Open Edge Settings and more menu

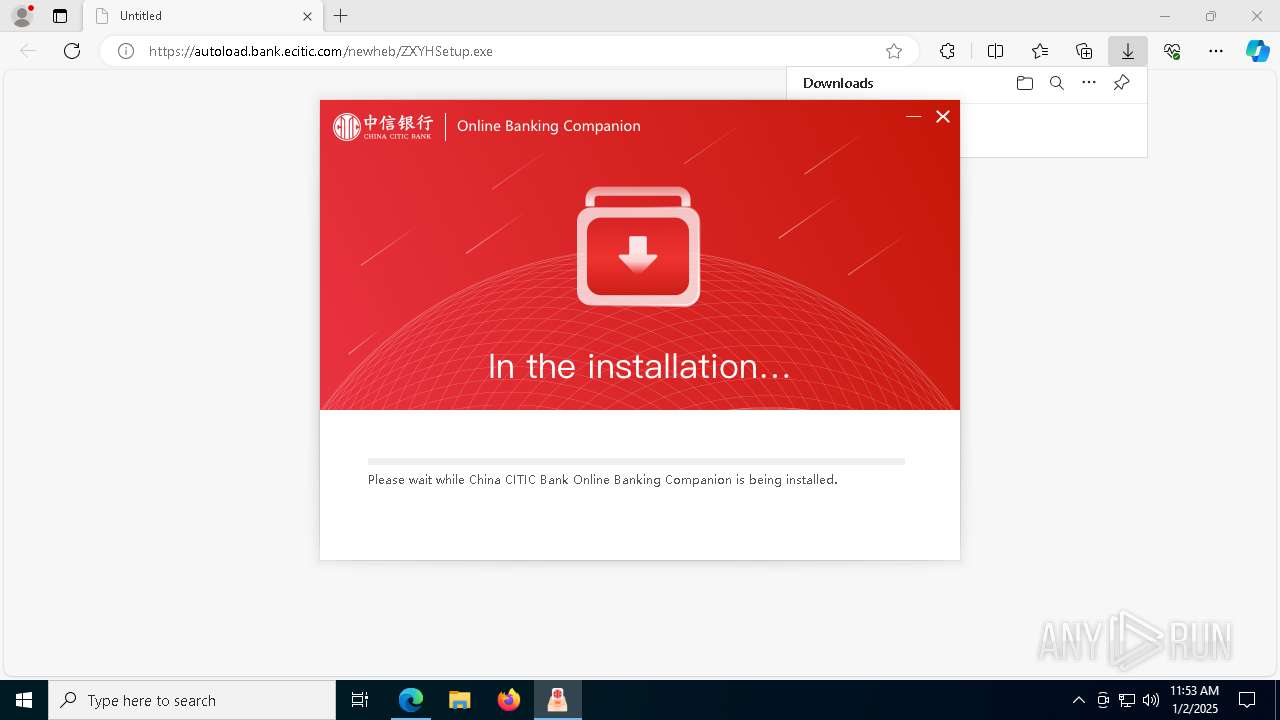pyautogui.click(x=1216, y=51)
